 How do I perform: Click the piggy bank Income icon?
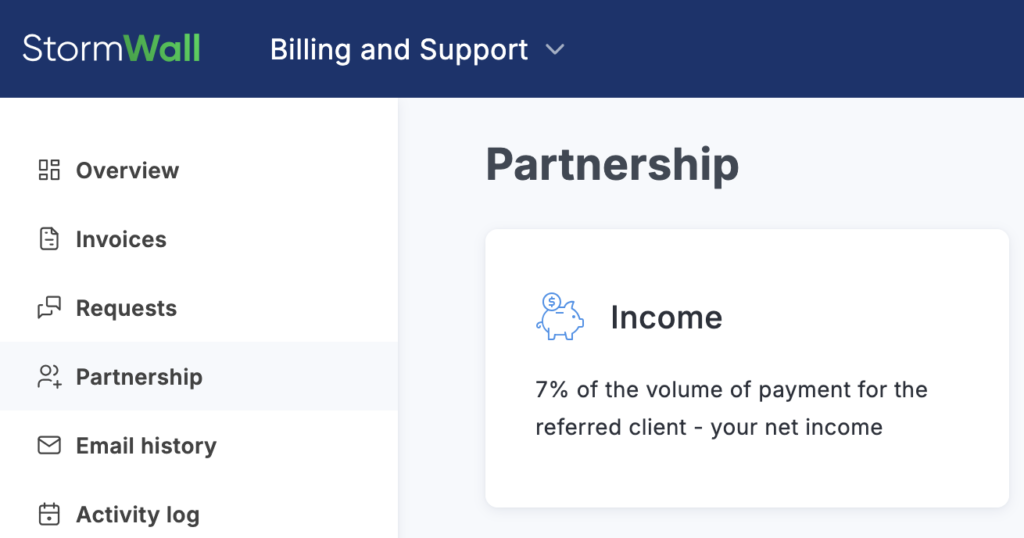click(x=559, y=317)
